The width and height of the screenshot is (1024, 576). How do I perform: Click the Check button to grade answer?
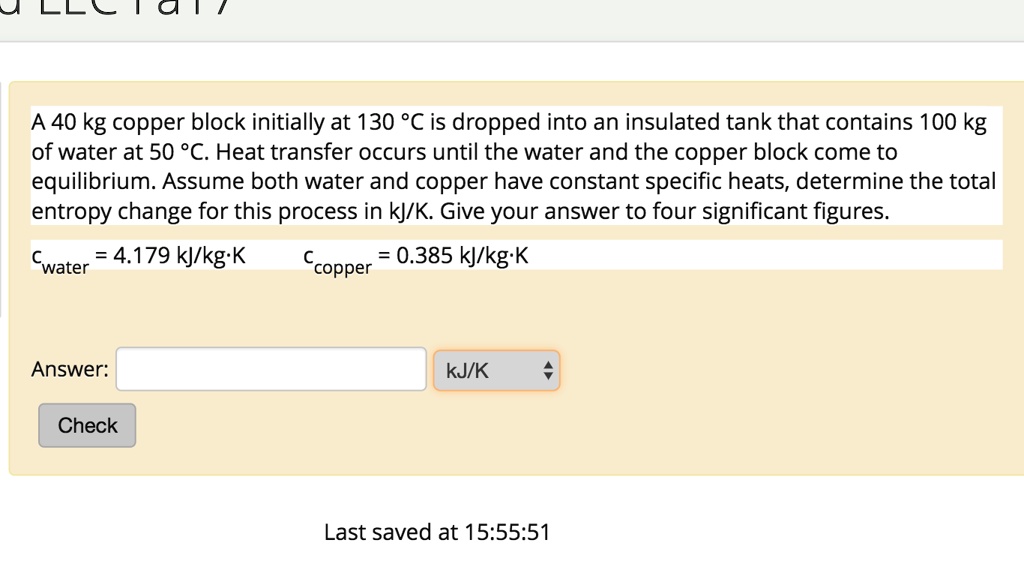click(x=86, y=425)
